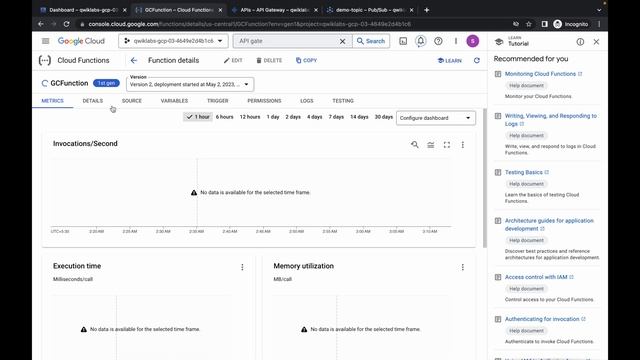This screenshot has width=640, height=360.
Task: Click the EDIT function button
Action: click(233, 60)
